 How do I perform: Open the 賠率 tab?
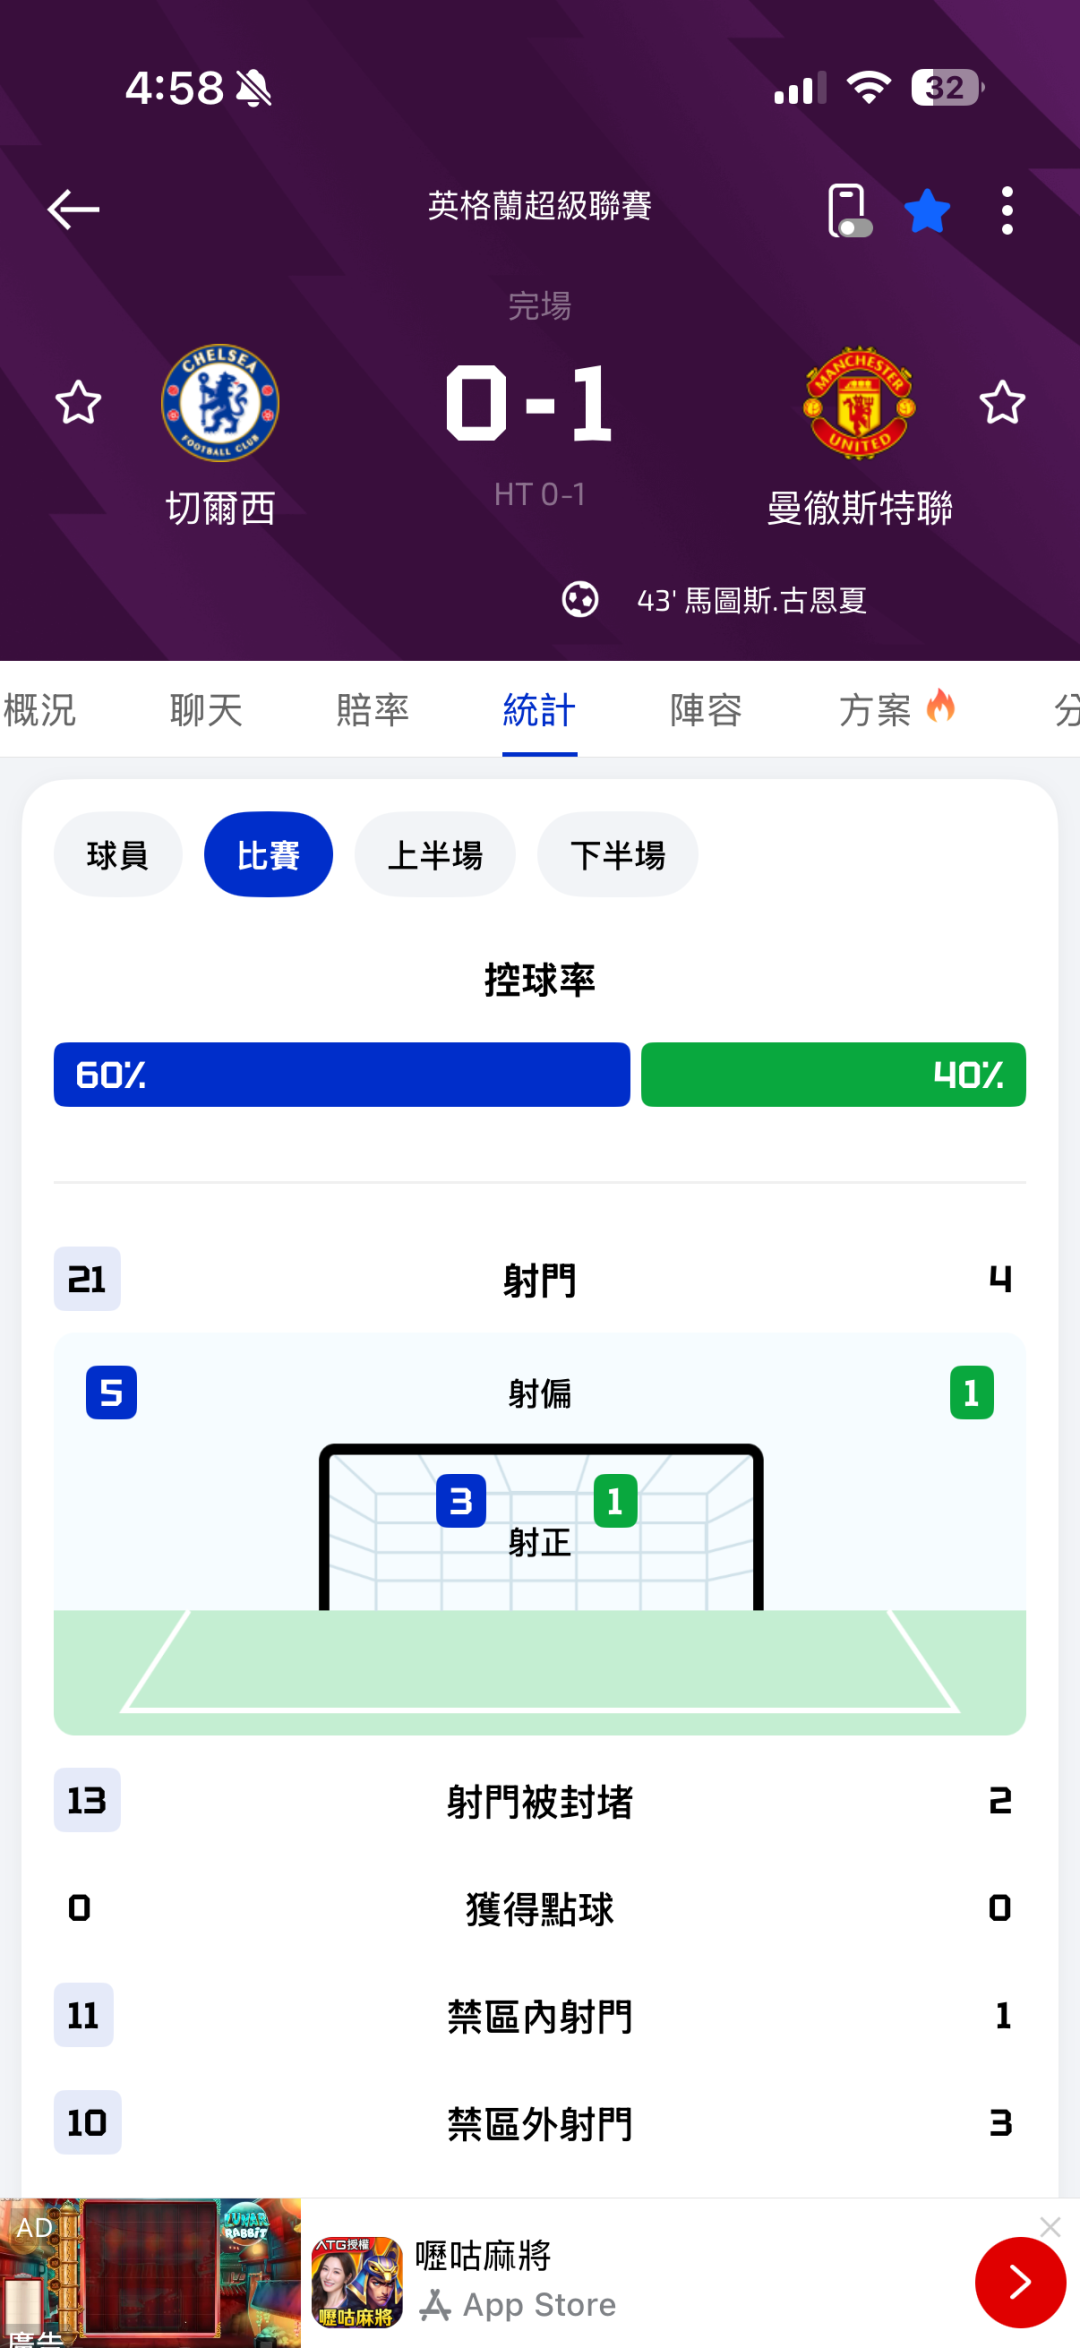click(372, 710)
